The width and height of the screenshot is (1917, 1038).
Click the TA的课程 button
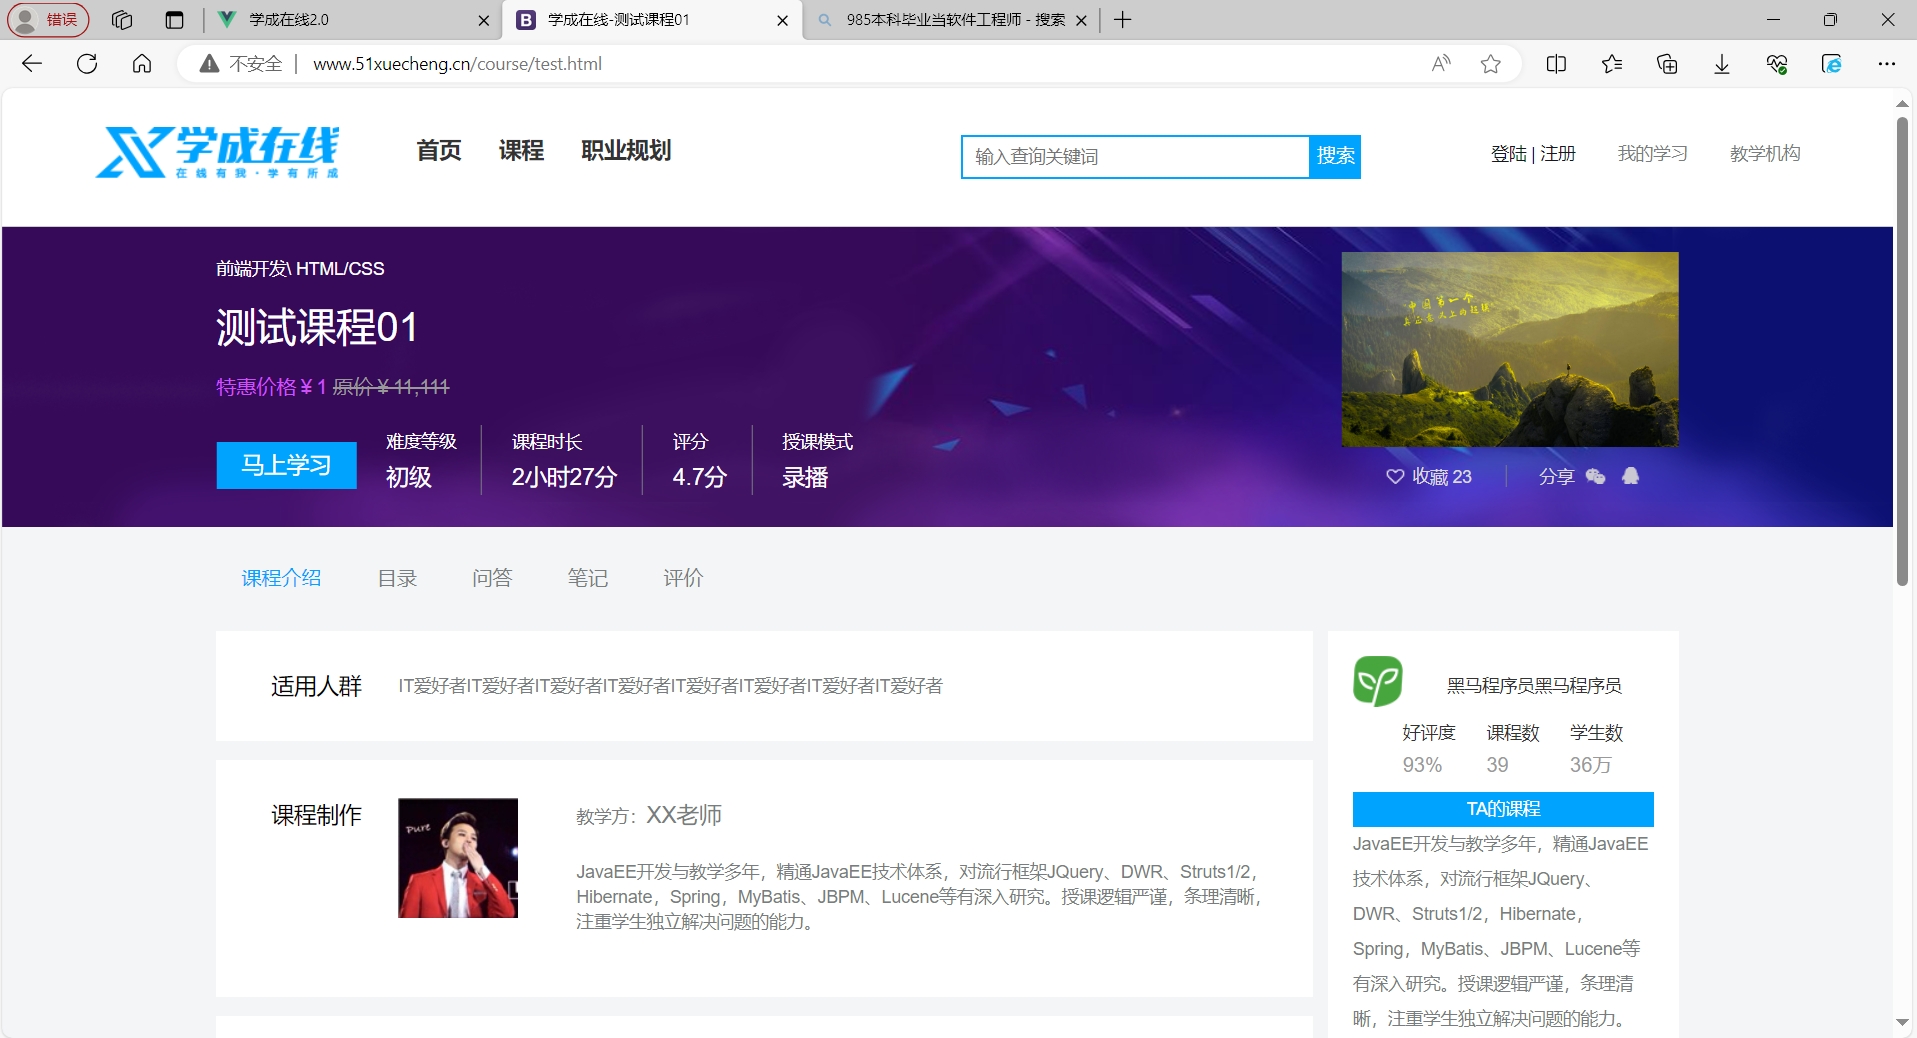[x=1503, y=809]
